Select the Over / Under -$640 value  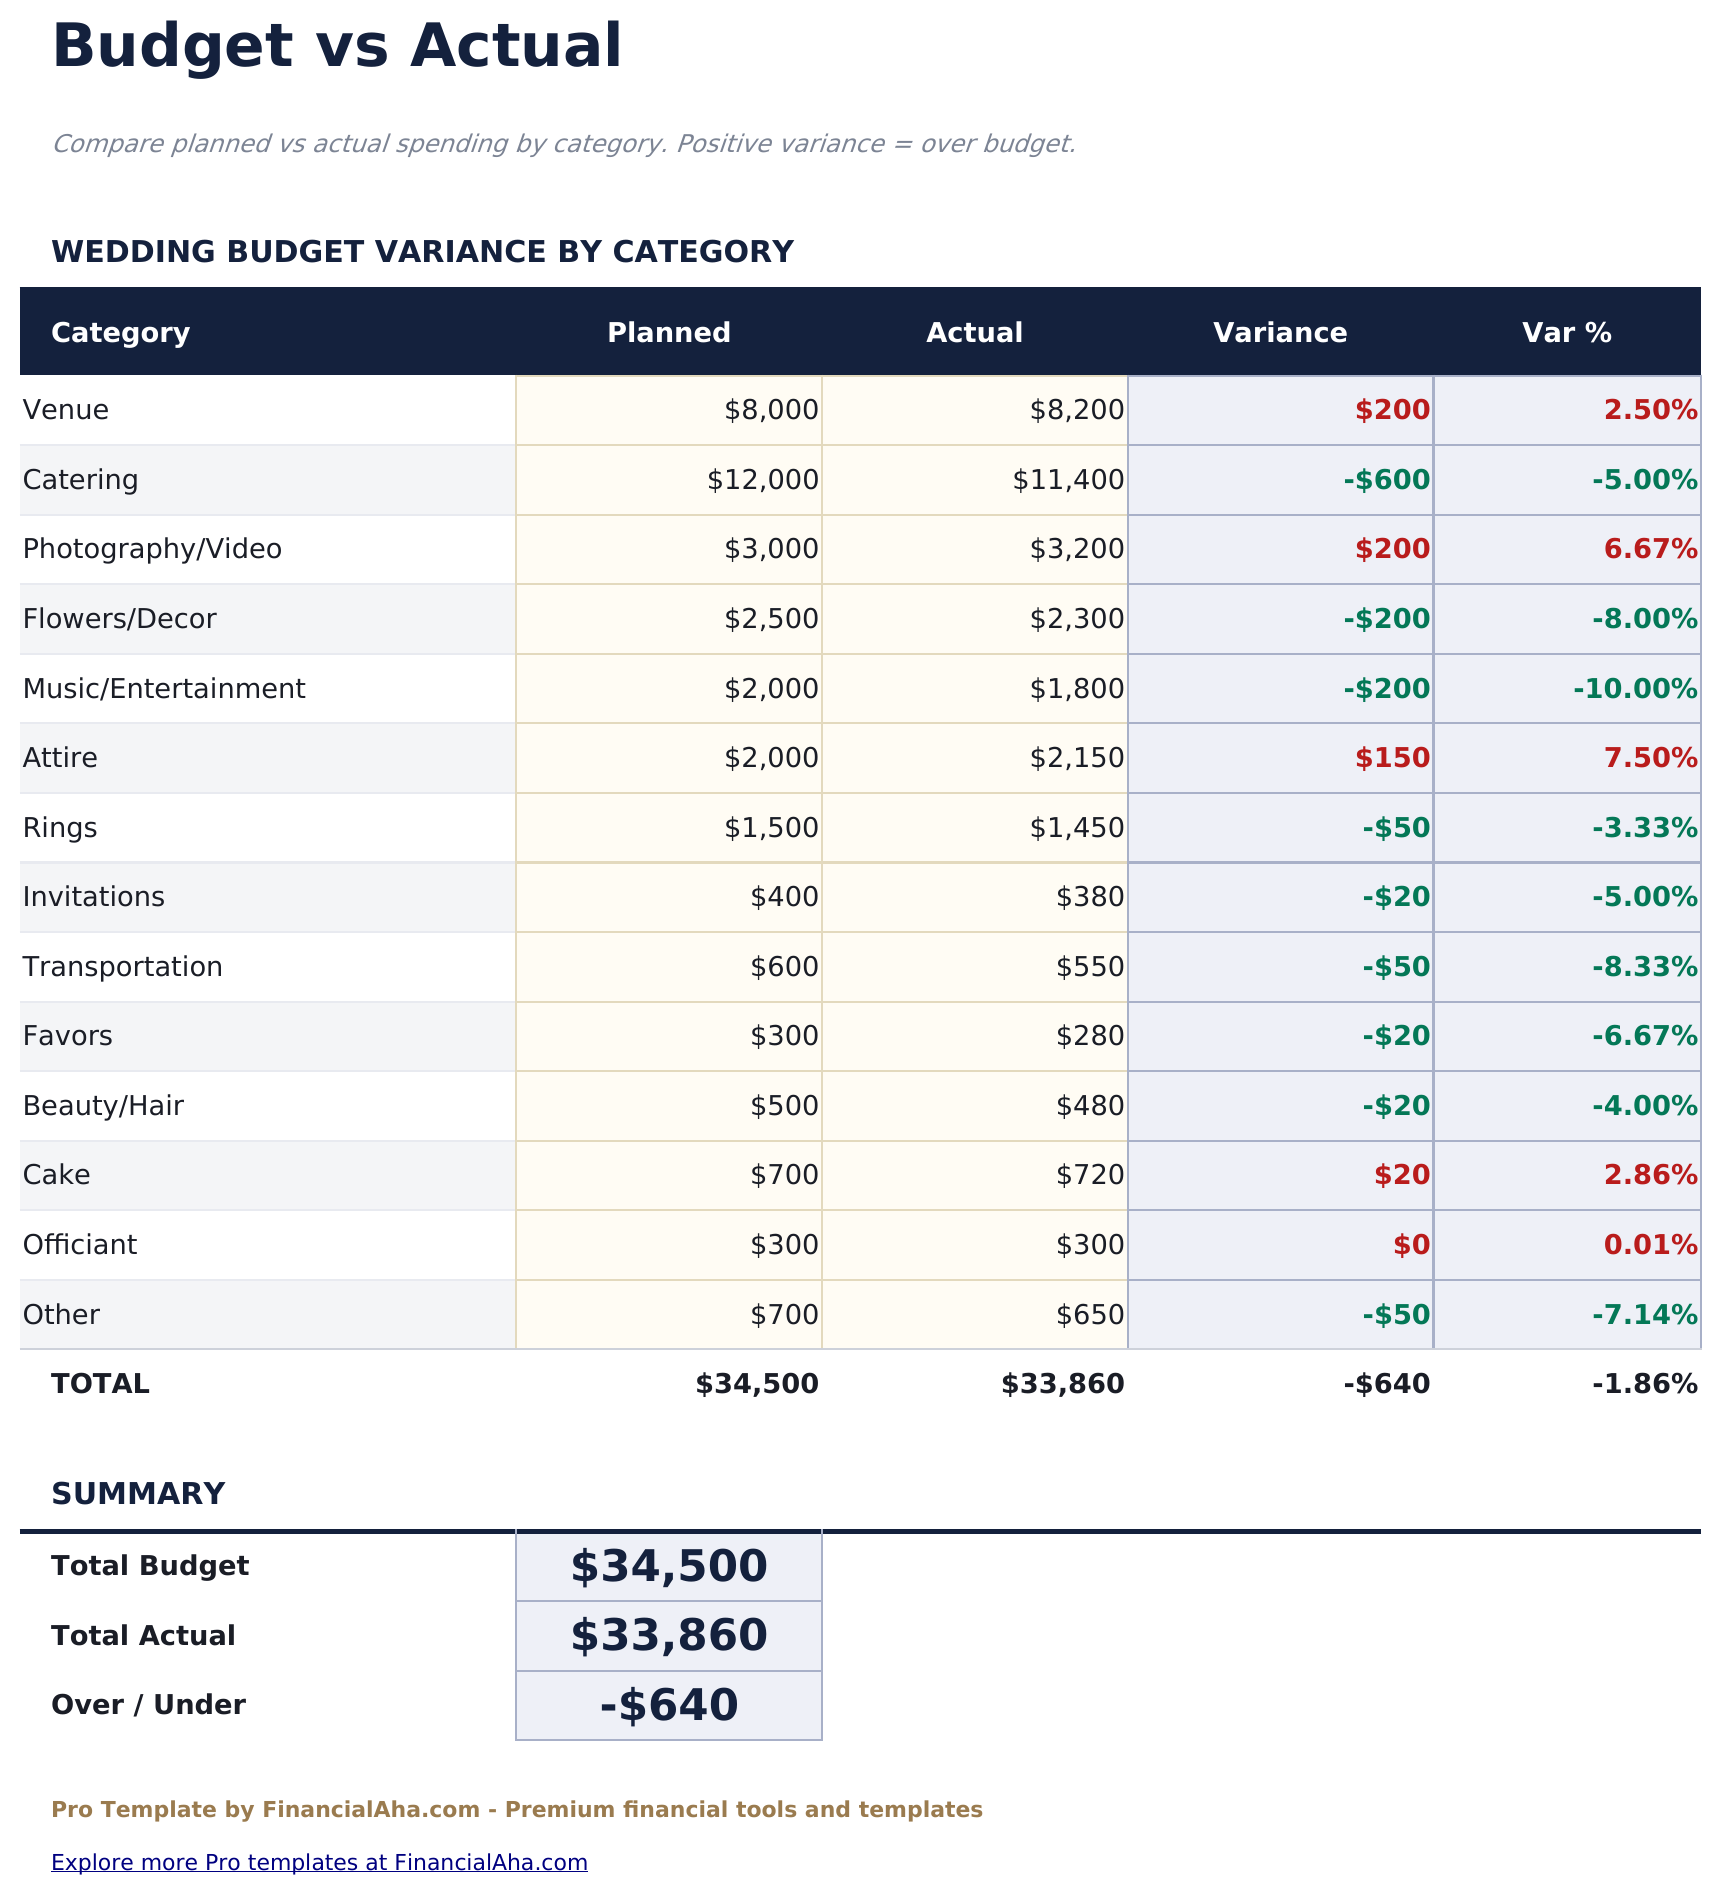[669, 1705]
